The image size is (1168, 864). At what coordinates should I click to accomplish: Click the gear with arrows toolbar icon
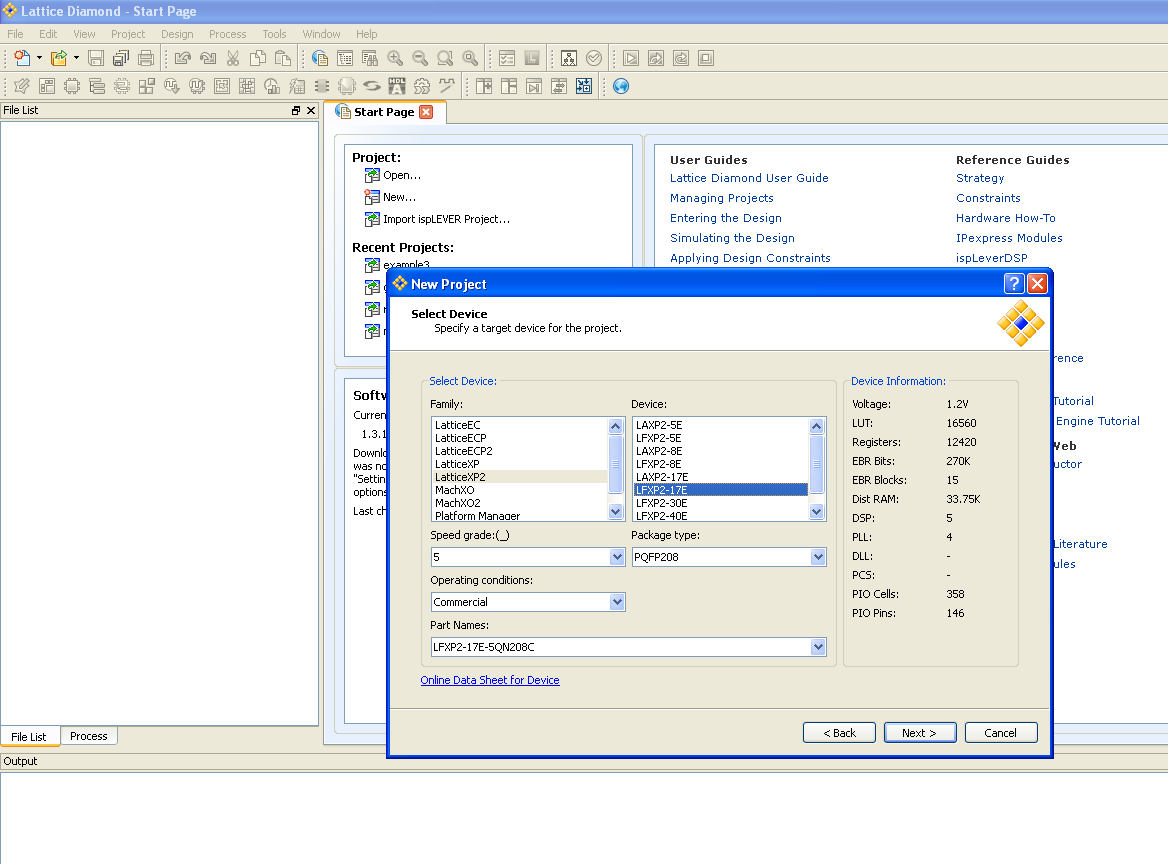pos(422,86)
